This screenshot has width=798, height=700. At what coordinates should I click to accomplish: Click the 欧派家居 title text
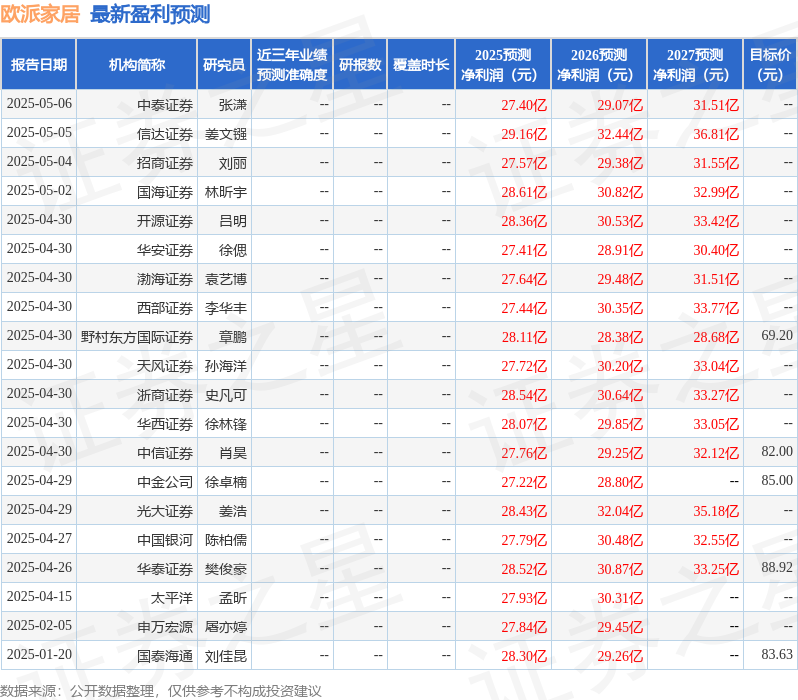pos(40,14)
